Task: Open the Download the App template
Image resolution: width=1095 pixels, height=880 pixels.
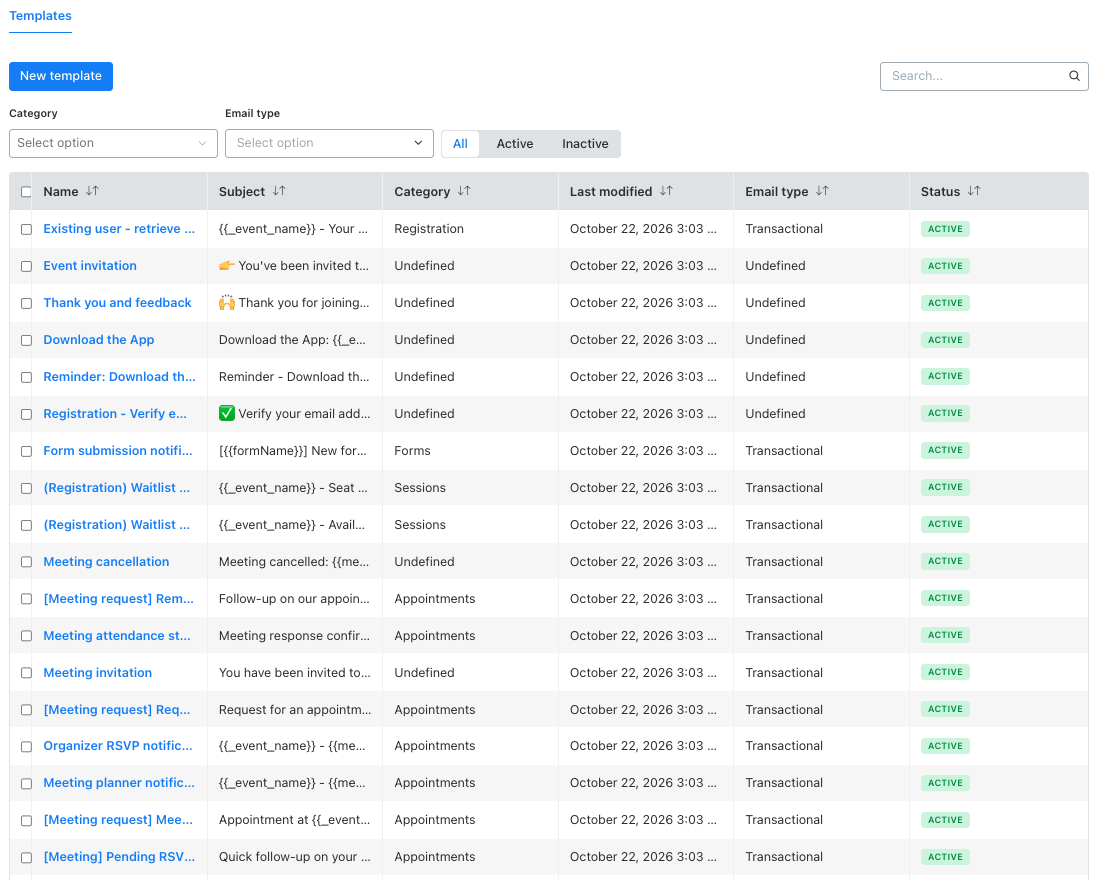Action: (98, 340)
